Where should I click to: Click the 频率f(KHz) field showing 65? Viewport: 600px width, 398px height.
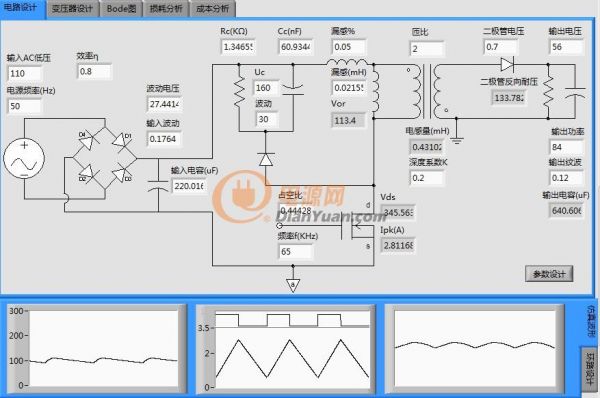pyautogui.click(x=295, y=251)
